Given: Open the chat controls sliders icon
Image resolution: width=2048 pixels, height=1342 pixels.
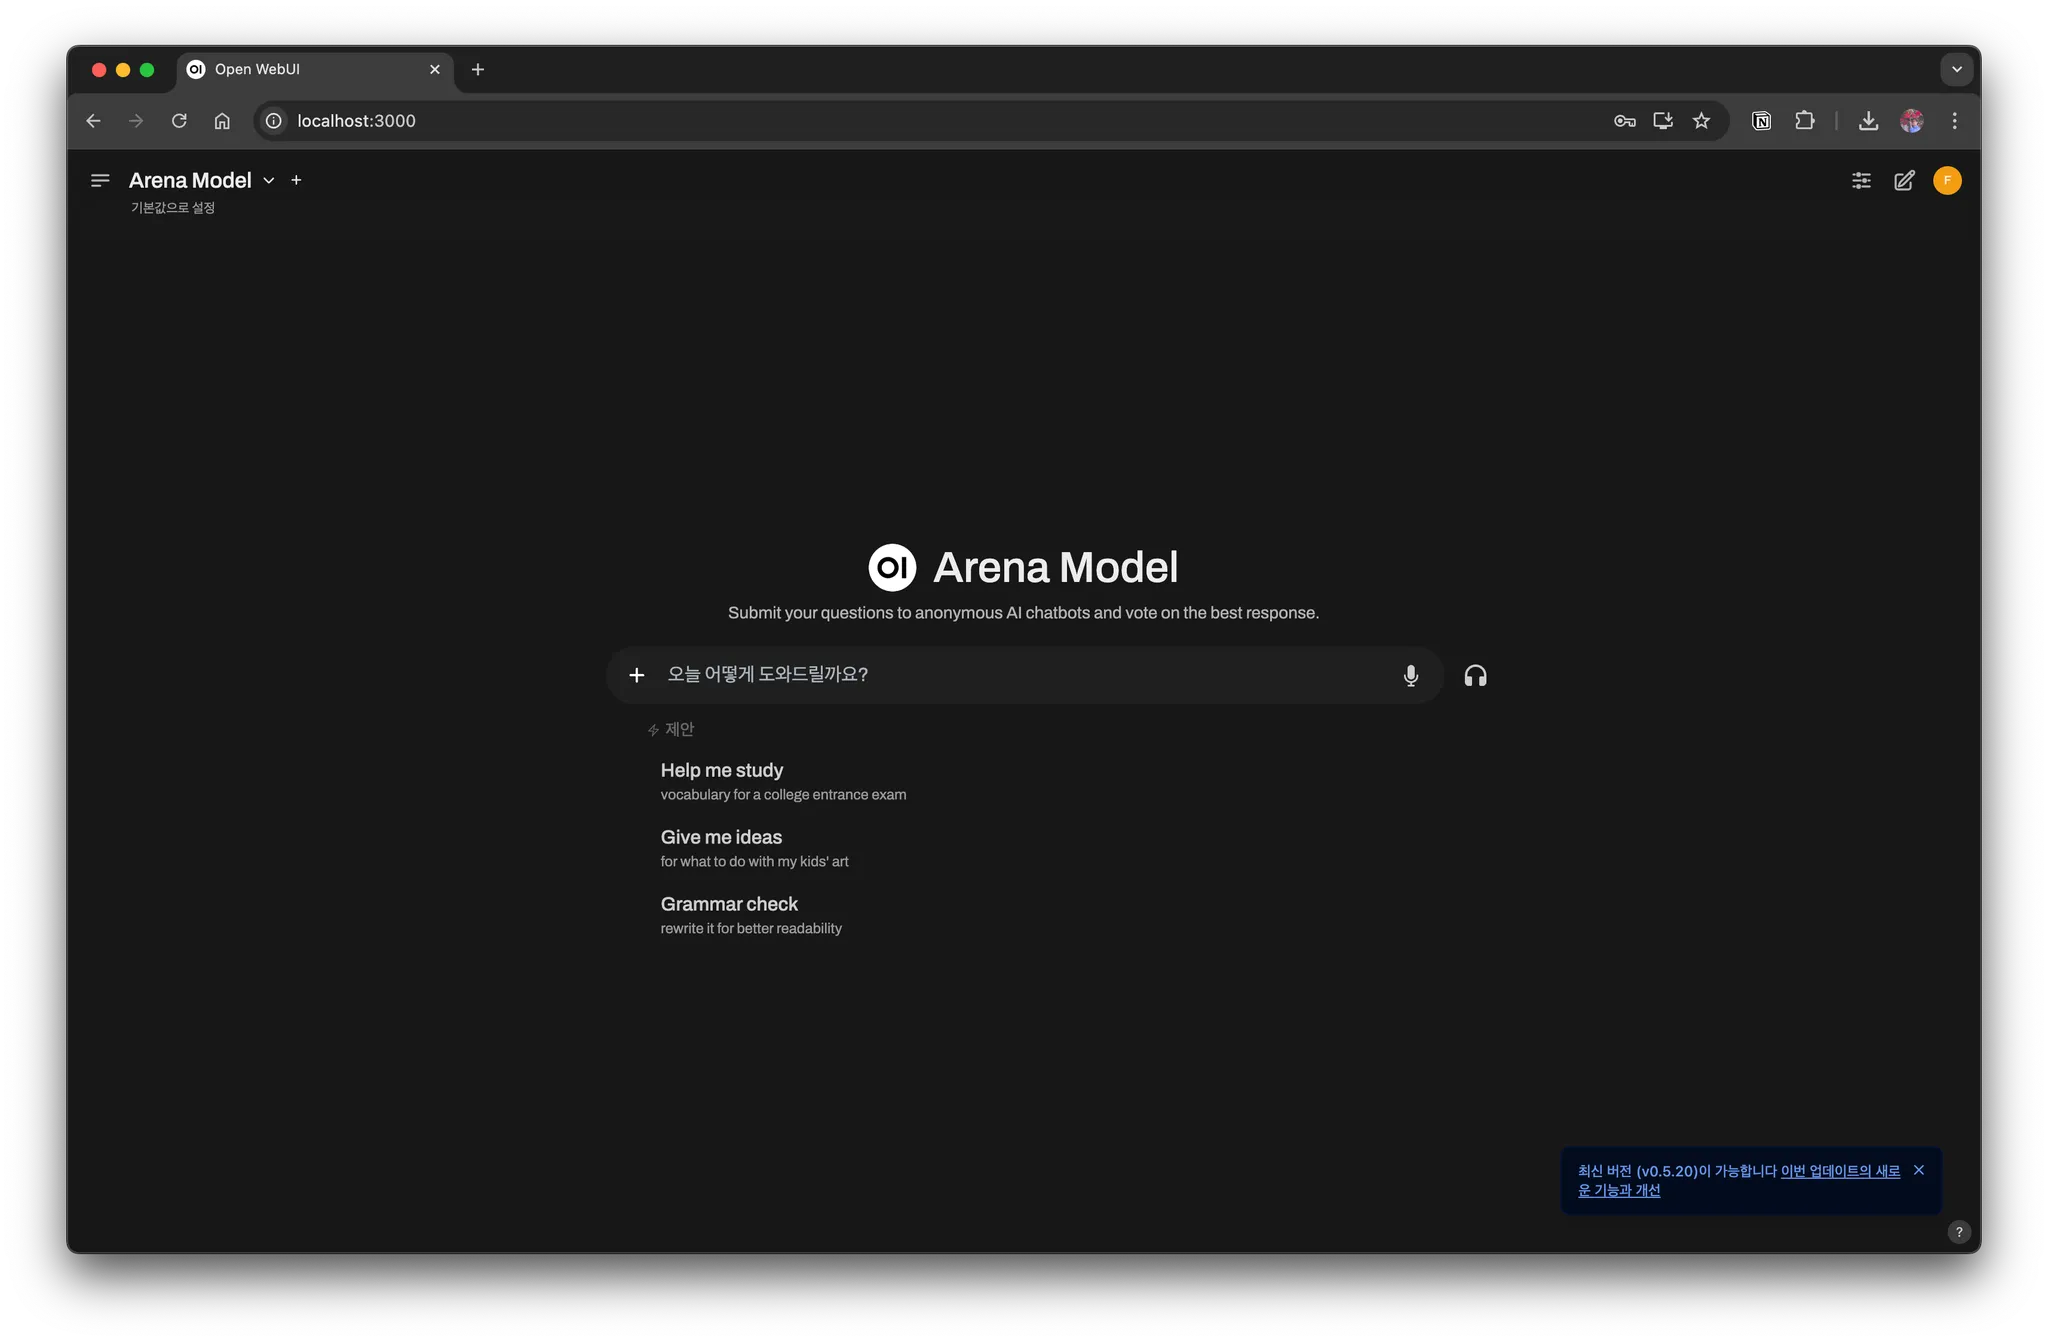Looking at the screenshot, I should [1861, 181].
